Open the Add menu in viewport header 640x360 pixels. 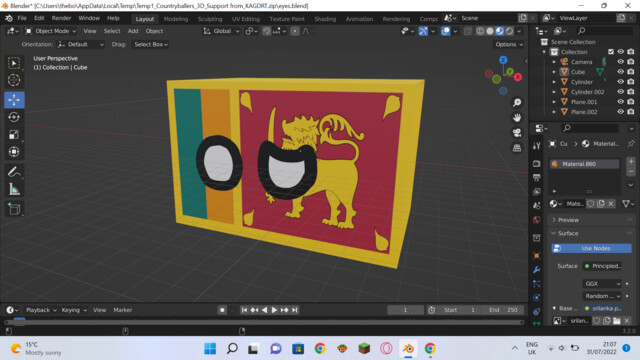133,31
